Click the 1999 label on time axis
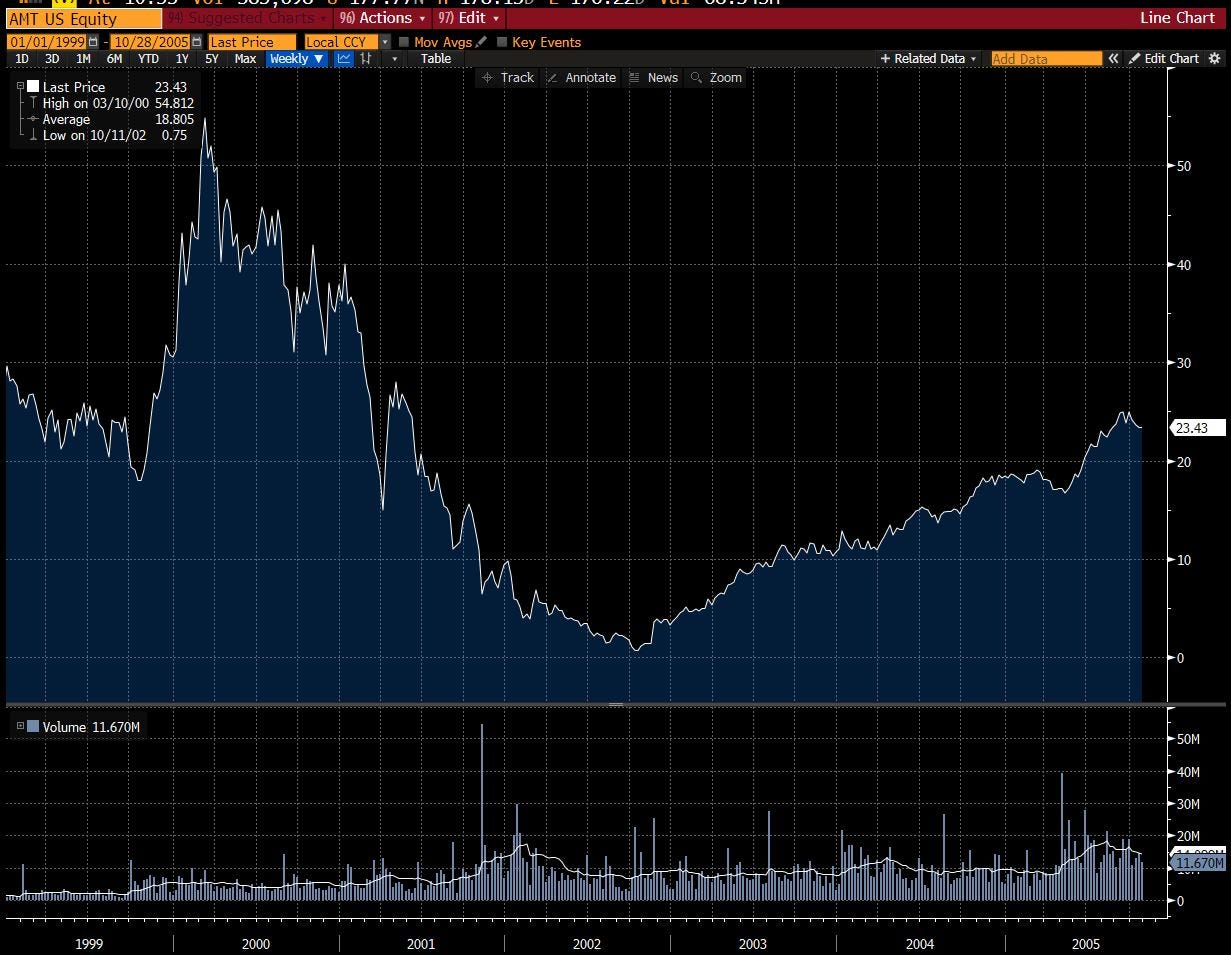1231x955 pixels. 89,944
